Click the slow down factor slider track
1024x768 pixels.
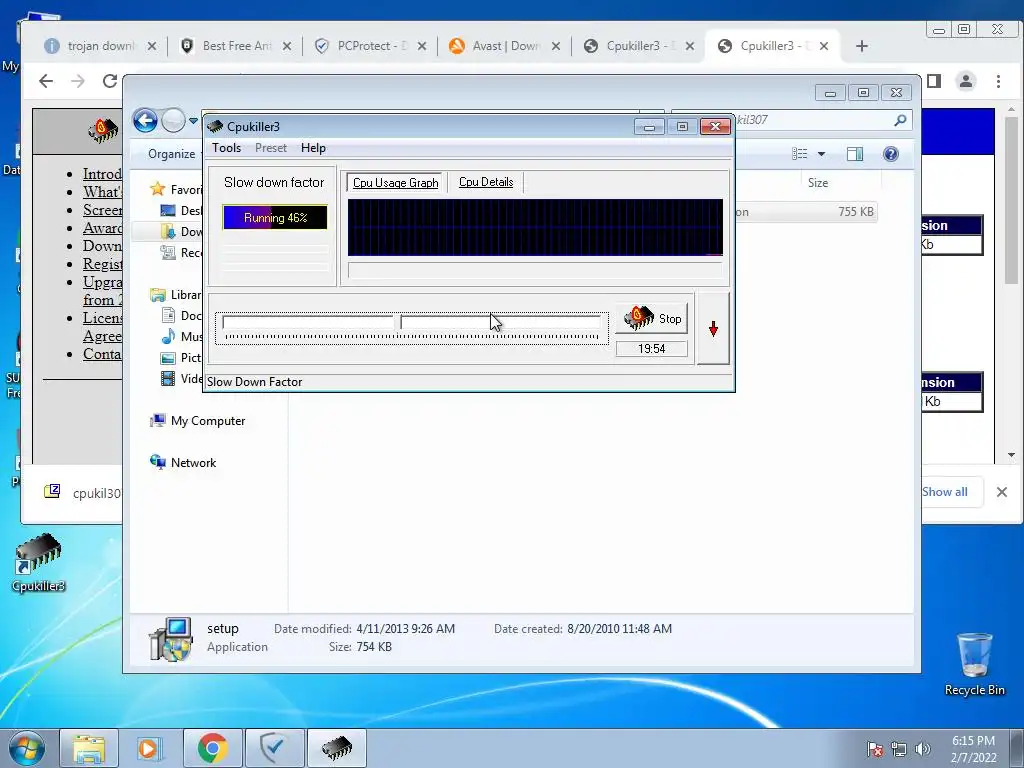point(411,322)
